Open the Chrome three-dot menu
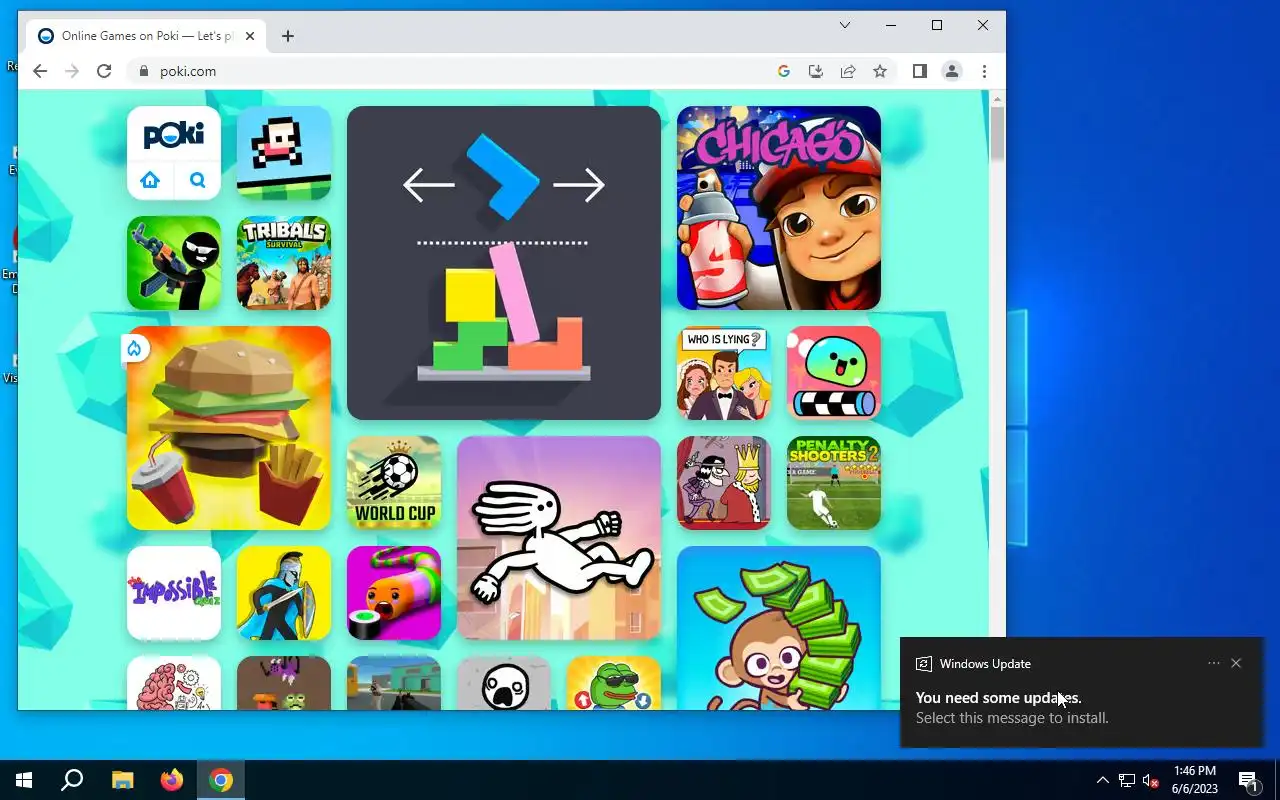1280x800 pixels. [x=984, y=71]
